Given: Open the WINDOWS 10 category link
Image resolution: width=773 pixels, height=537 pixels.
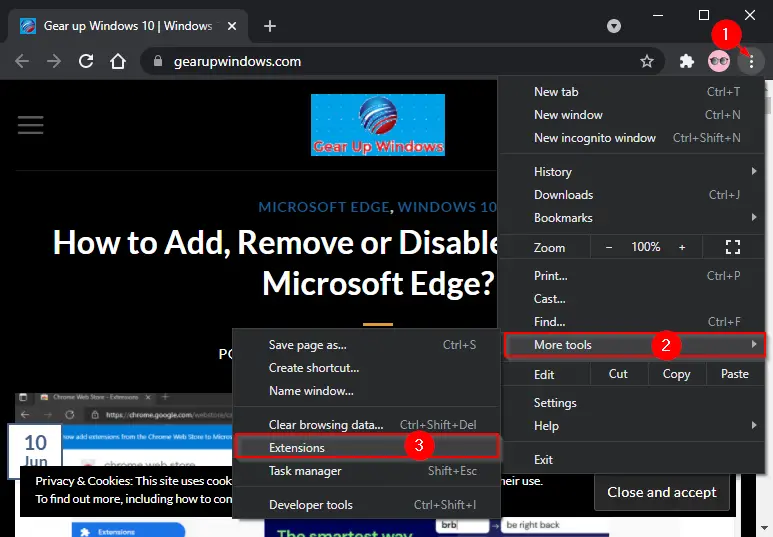Looking at the screenshot, I should [447, 207].
